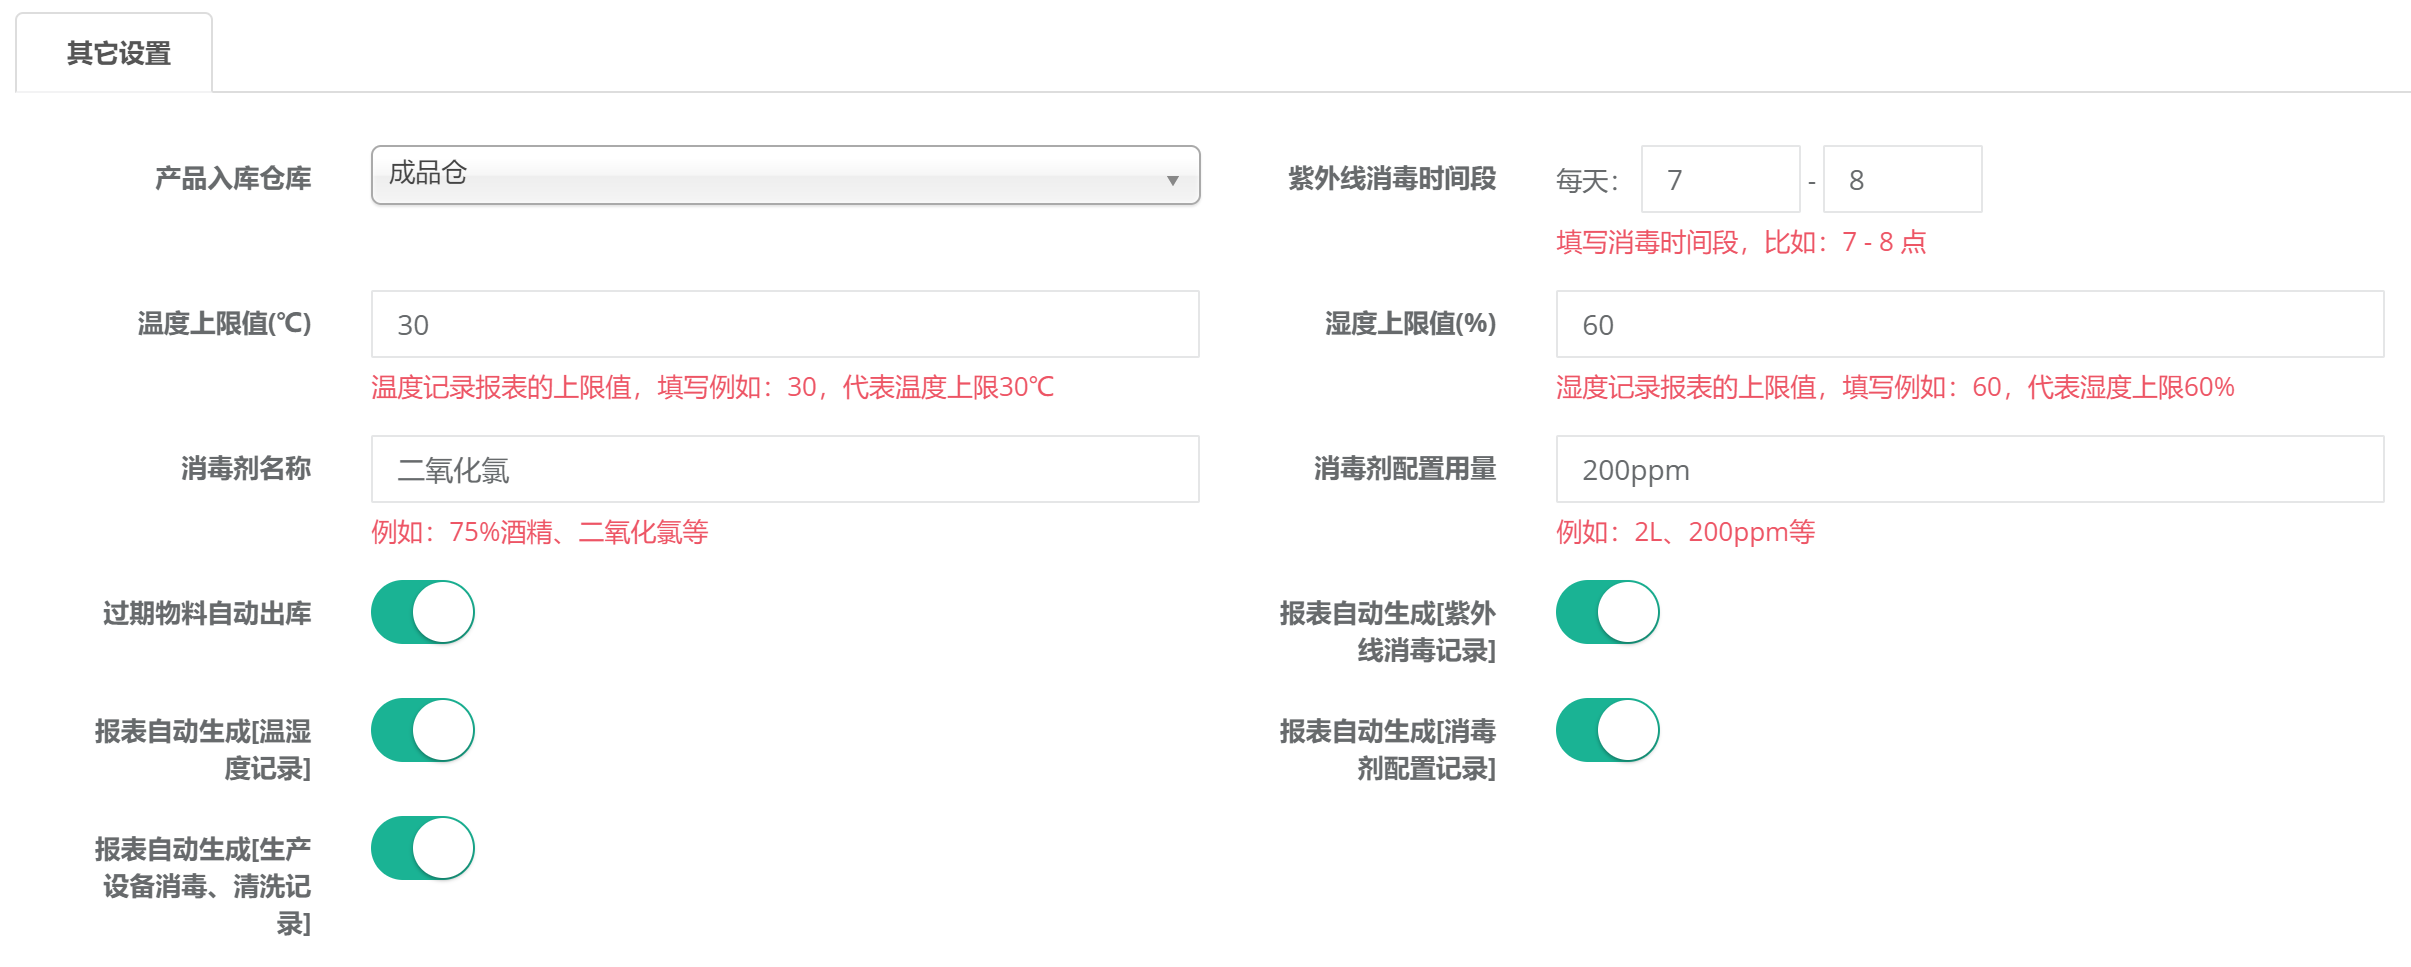Toggle auto report for 生产设备消毒、清洗记录
This screenshot has width=2411, height=967.
click(x=423, y=848)
